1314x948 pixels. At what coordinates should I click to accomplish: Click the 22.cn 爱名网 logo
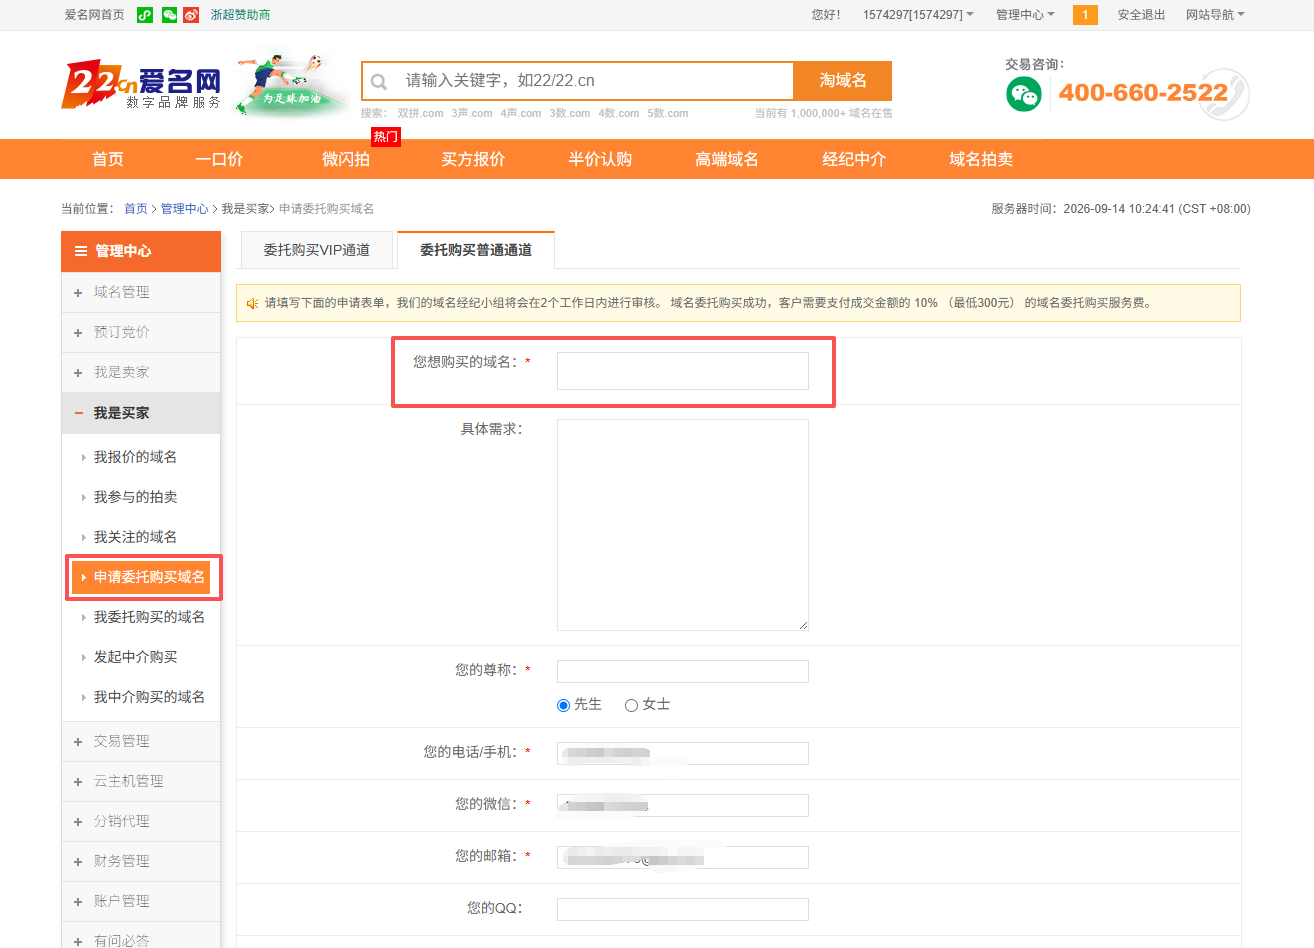pos(142,85)
